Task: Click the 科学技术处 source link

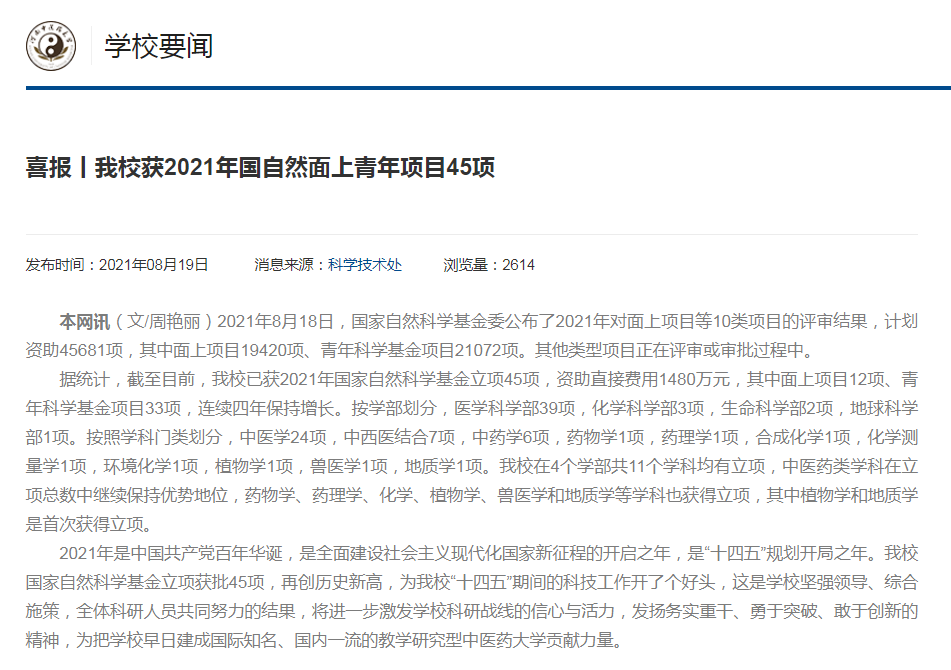Action: [x=365, y=265]
